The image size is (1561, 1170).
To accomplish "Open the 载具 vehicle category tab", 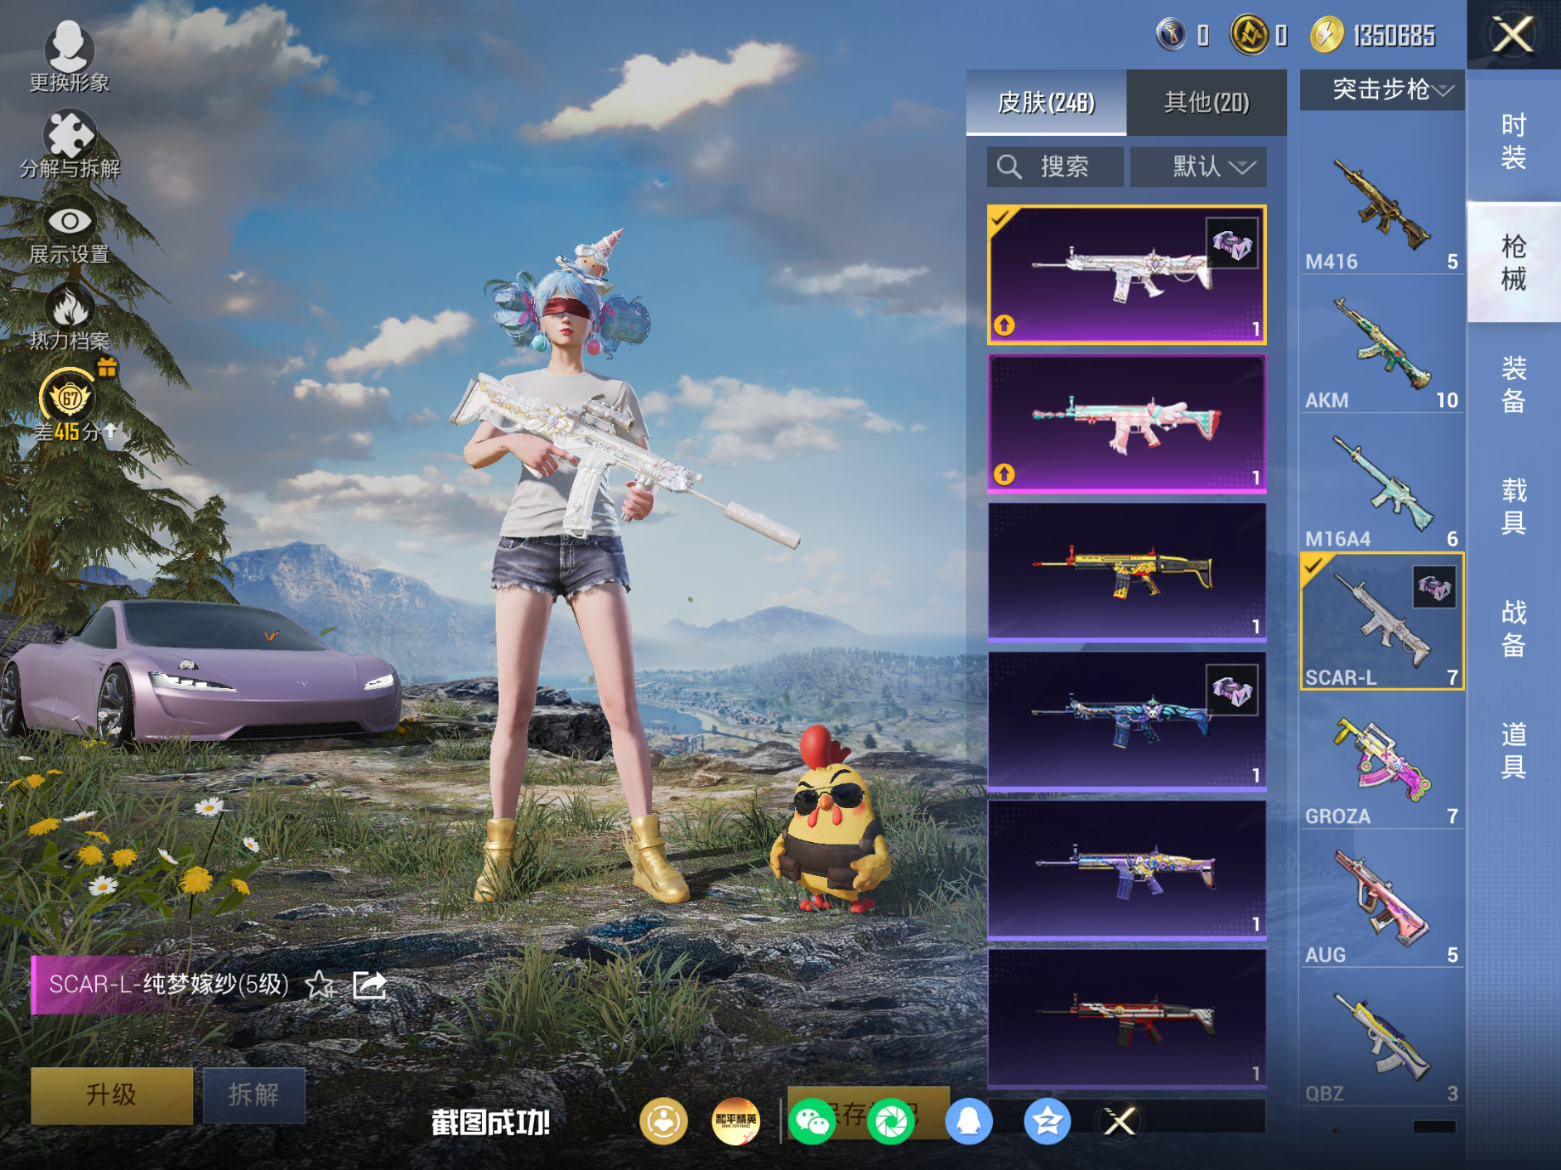I will point(1513,506).
